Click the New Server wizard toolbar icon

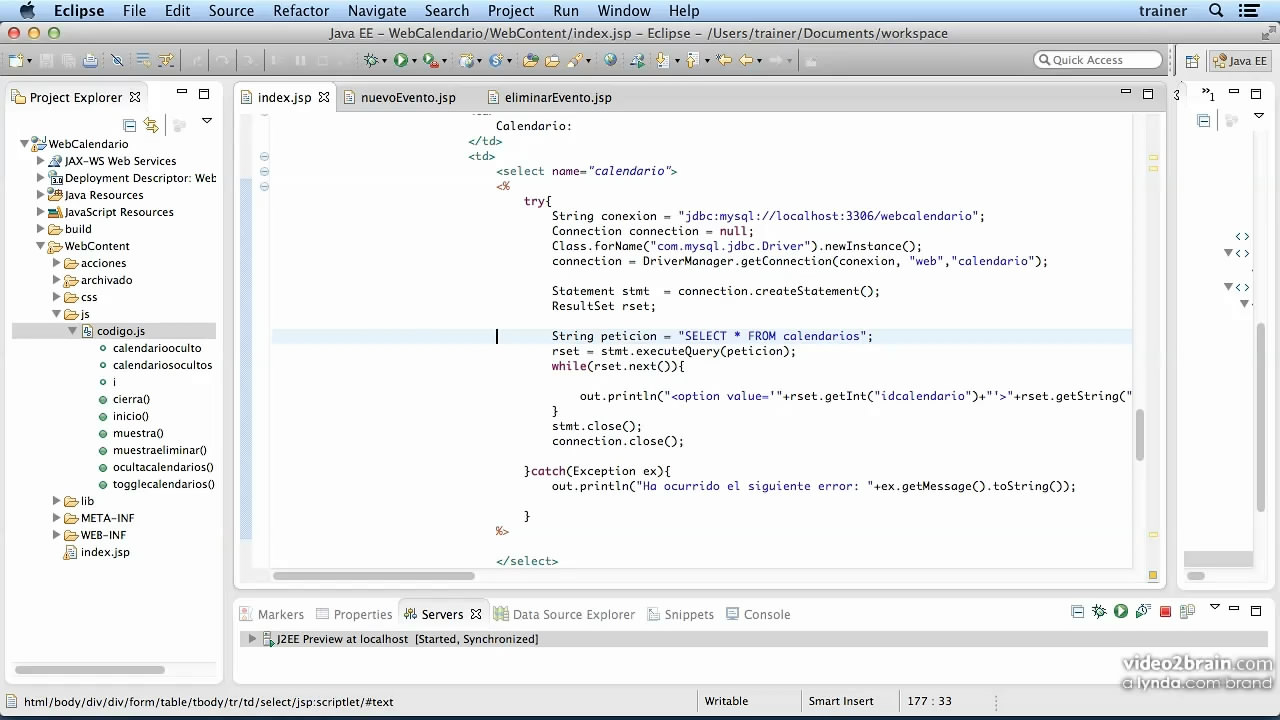tap(466, 60)
